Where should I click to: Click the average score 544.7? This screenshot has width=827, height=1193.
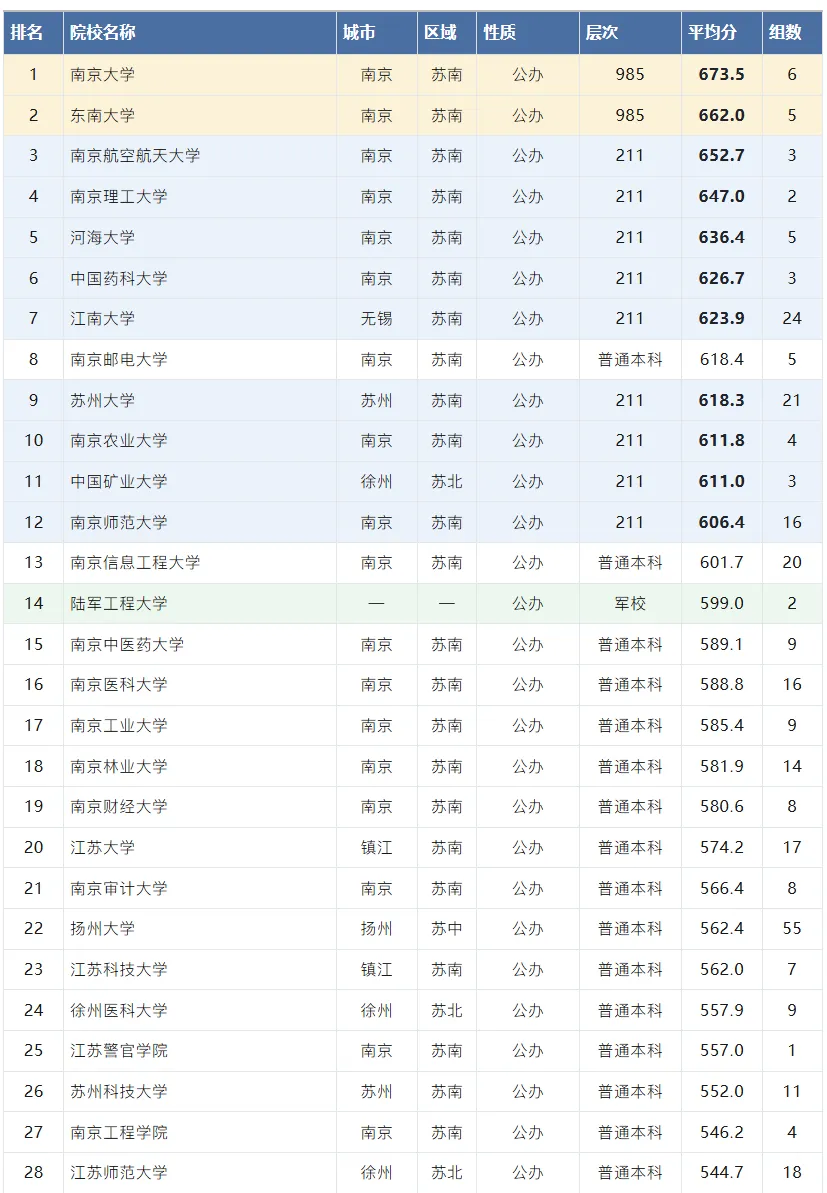(721, 1172)
